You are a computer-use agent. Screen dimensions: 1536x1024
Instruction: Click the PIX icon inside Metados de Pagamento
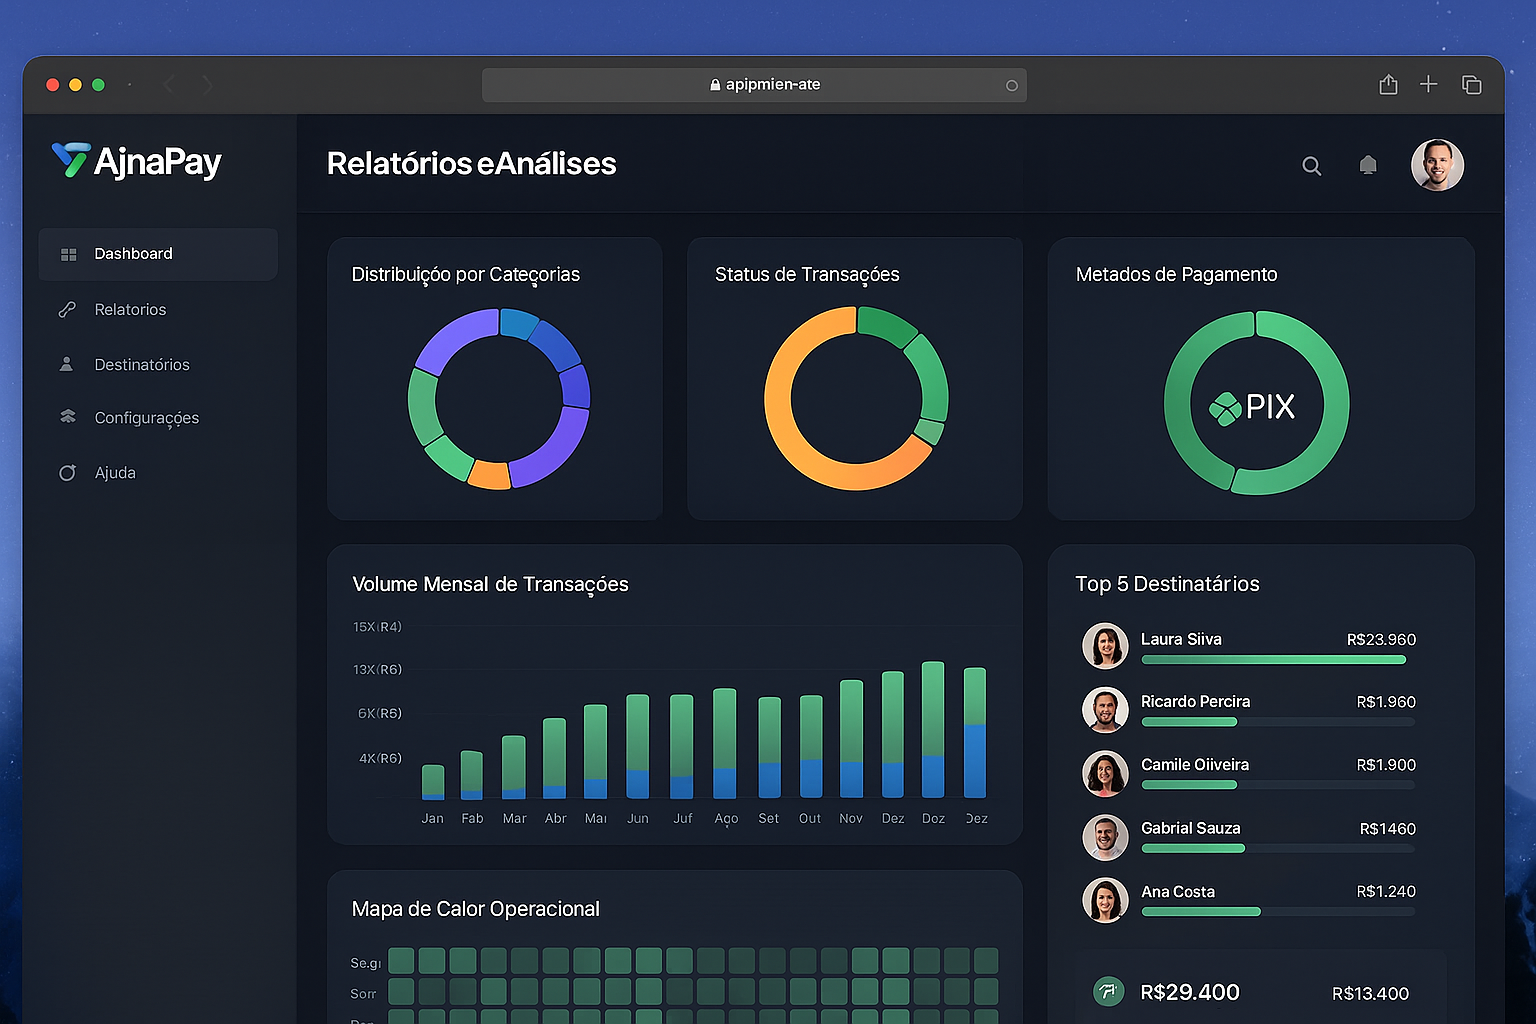(x=1224, y=407)
